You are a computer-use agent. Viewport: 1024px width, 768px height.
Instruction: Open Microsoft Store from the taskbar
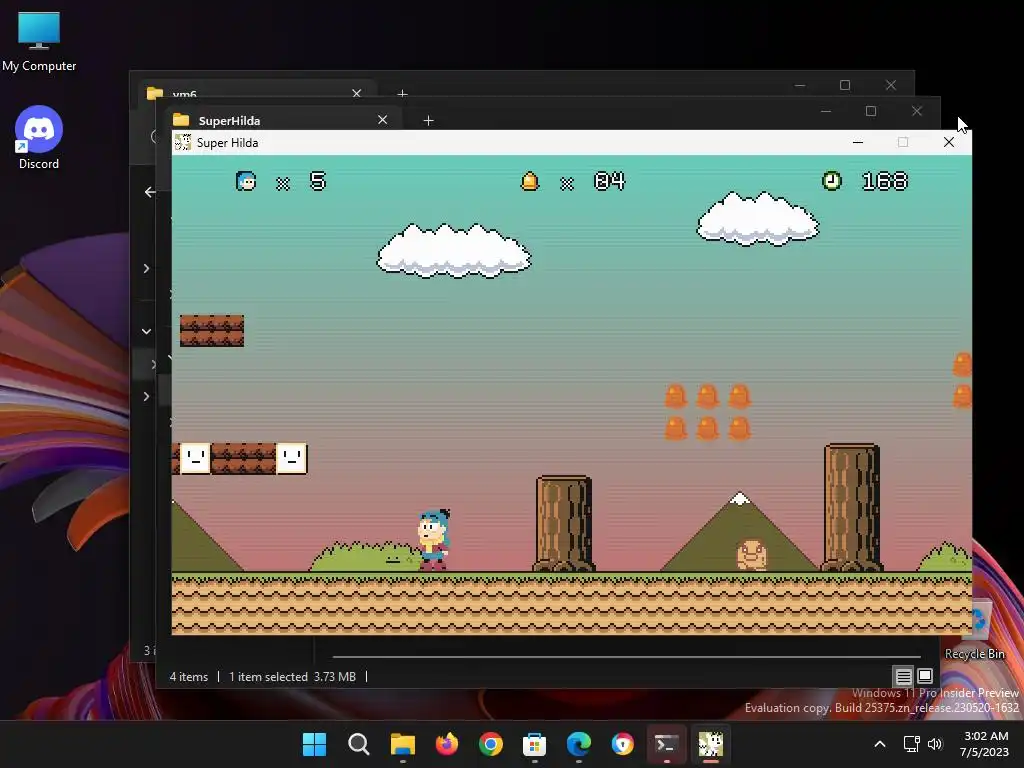click(x=534, y=744)
